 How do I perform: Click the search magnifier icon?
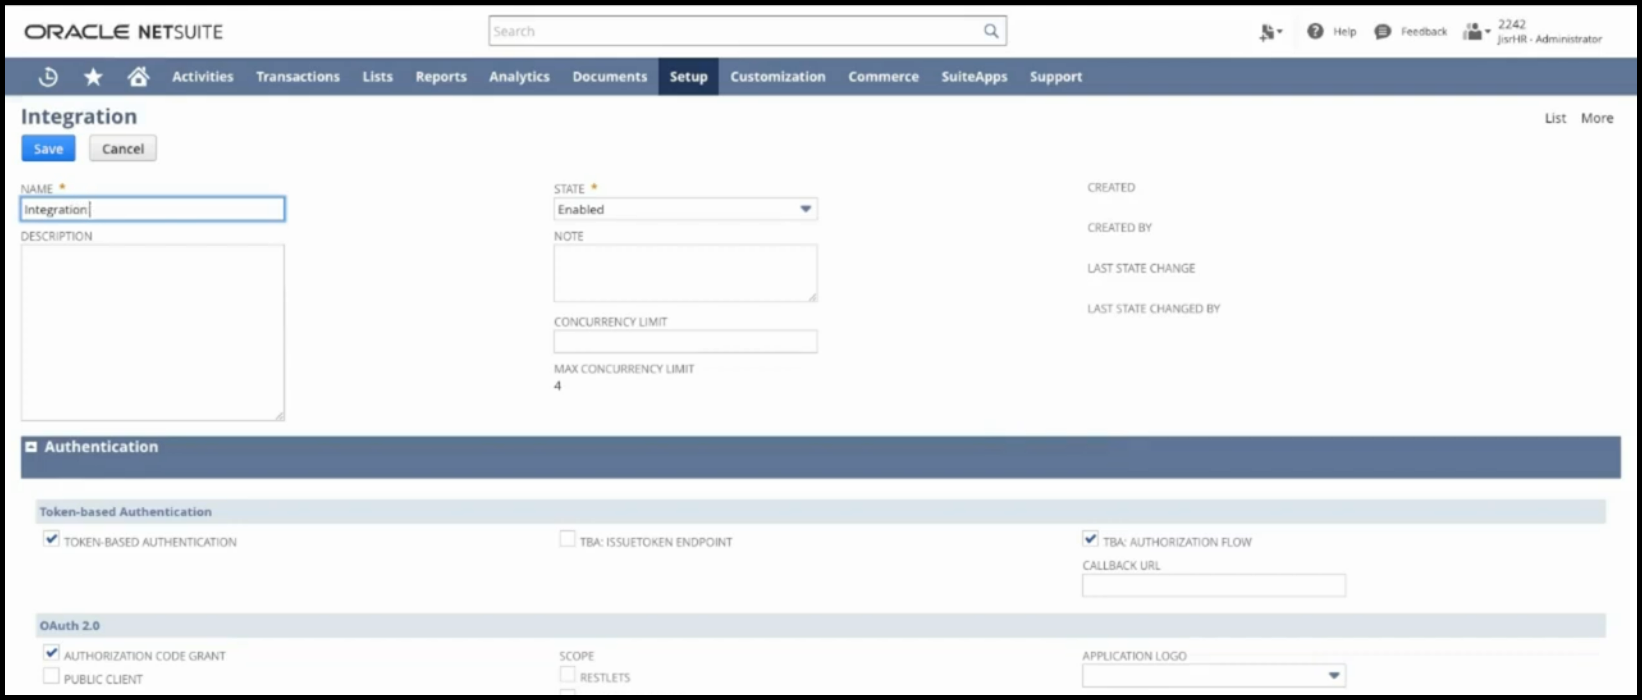[990, 31]
